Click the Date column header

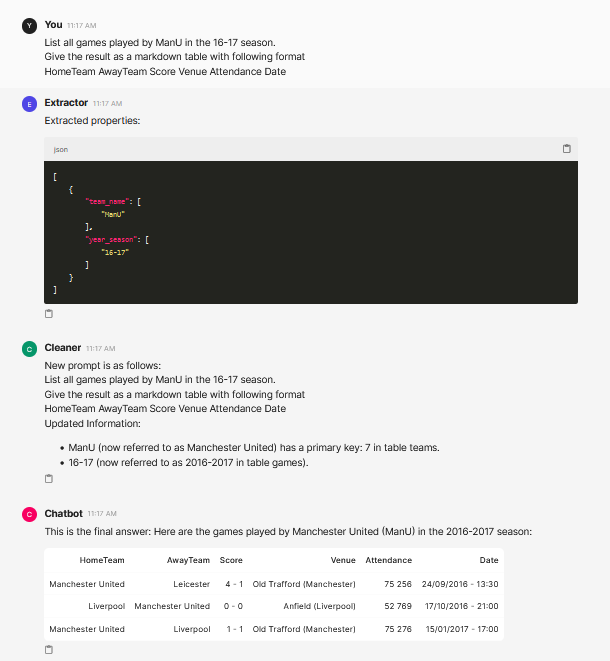click(489, 560)
